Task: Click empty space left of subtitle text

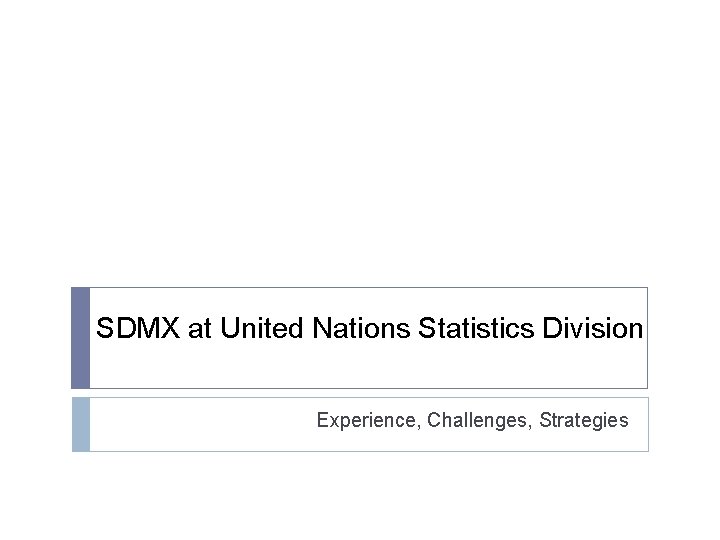Action: point(202,424)
